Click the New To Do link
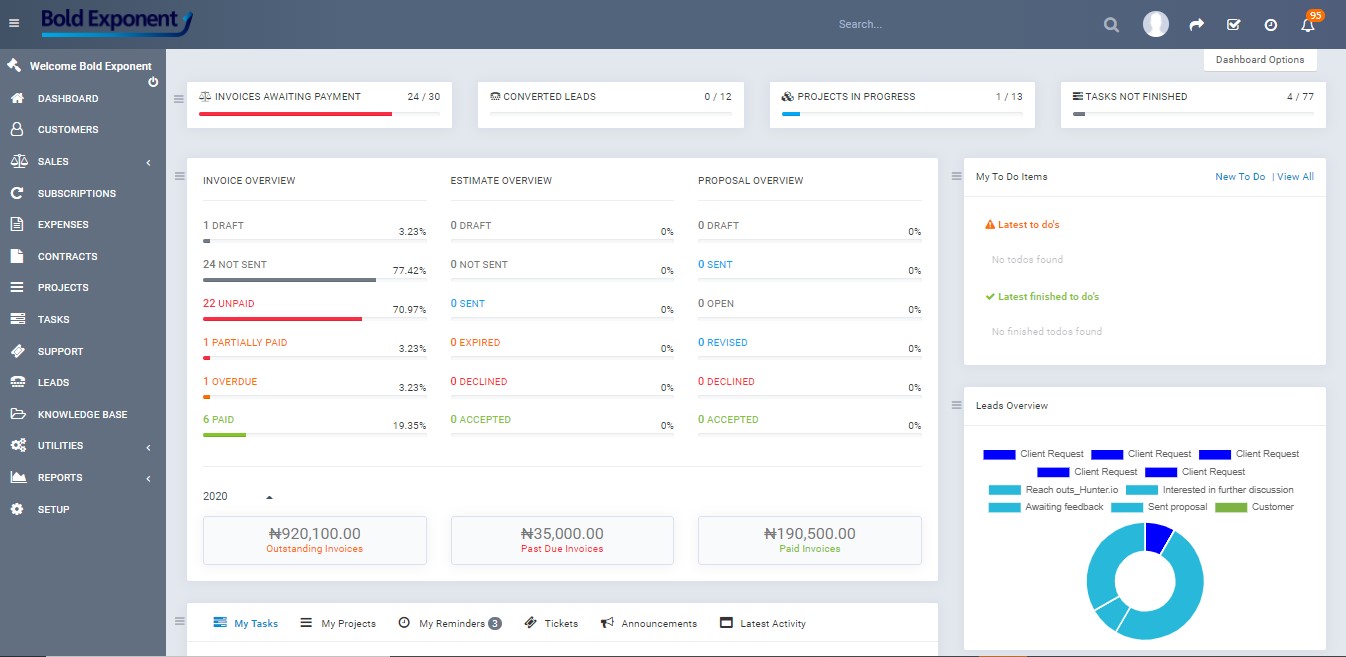This screenshot has width=1346, height=657. 1240,177
